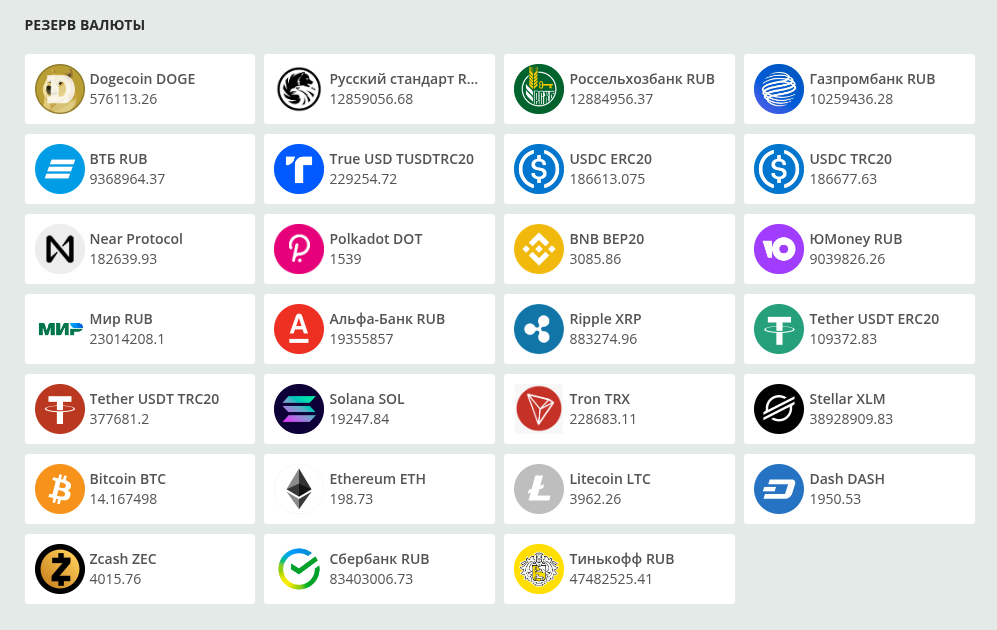The width and height of the screenshot is (997, 630).
Task: Click the Bitcoin BTC icon
Action: coord(60,489)
